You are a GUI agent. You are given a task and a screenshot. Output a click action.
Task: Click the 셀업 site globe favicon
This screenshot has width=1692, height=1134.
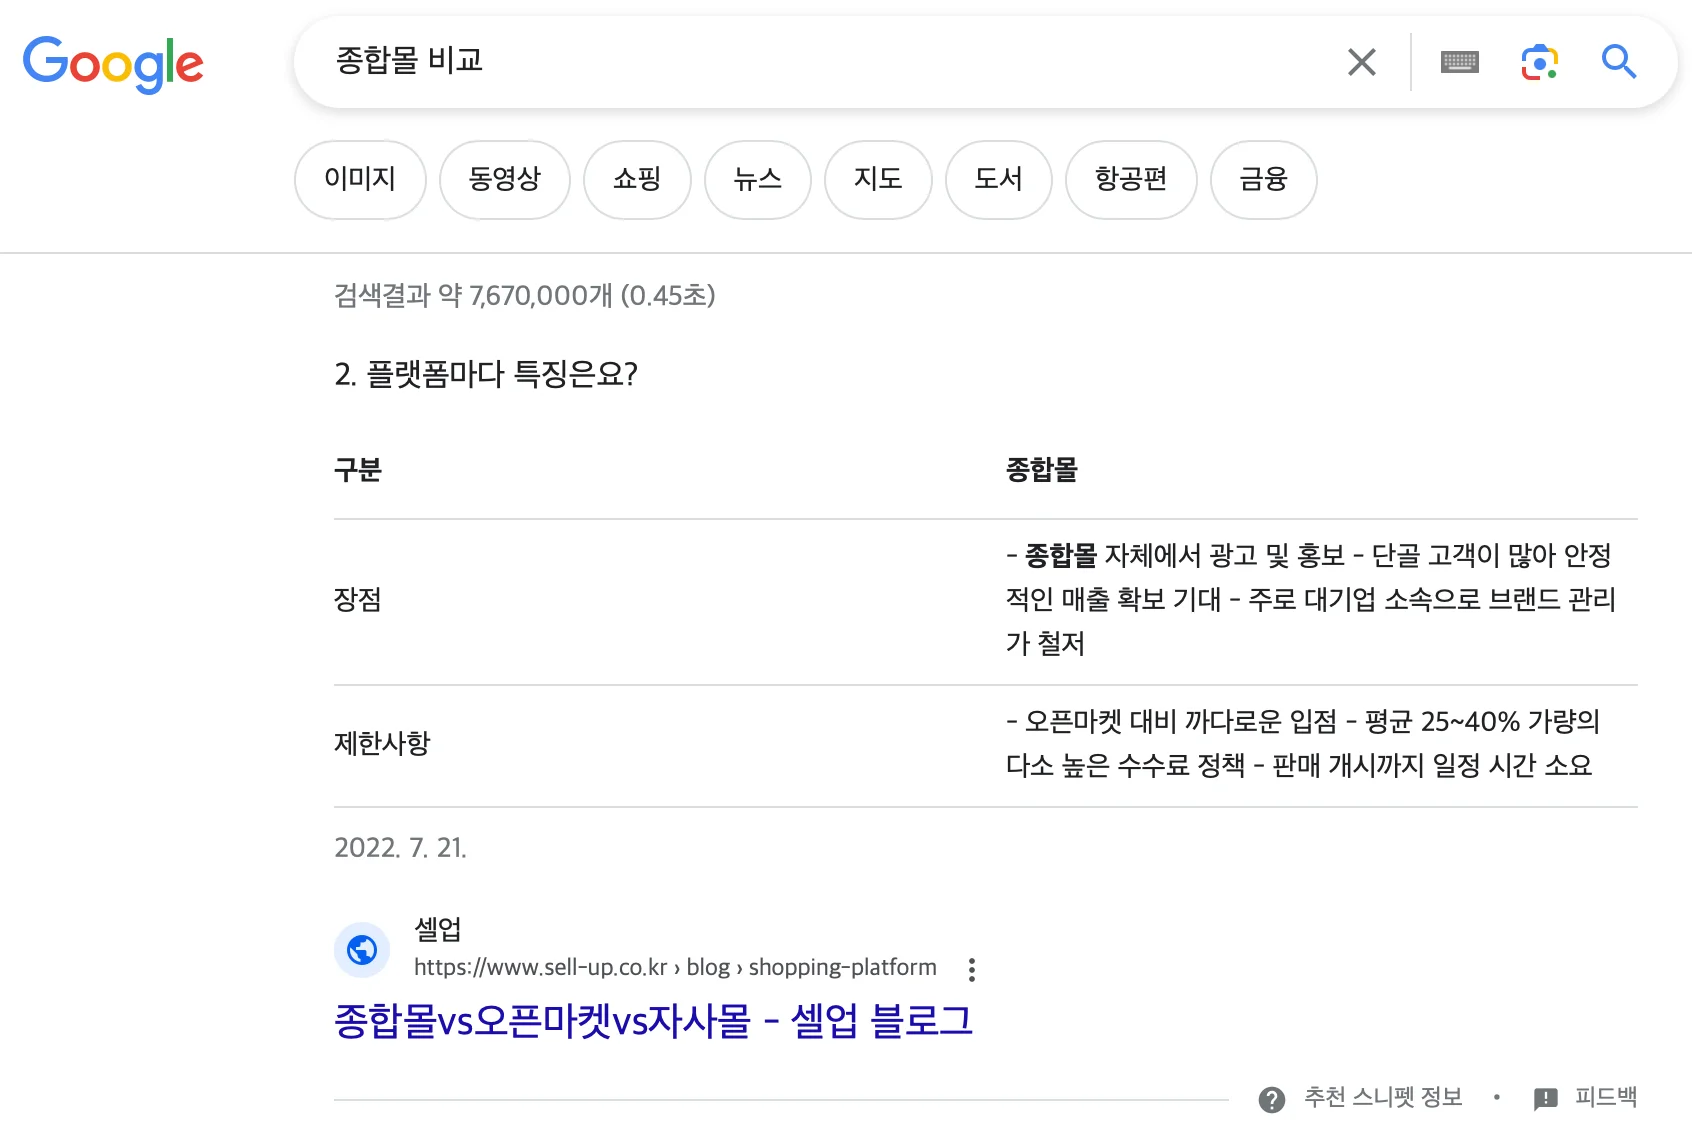[x=361, y=949]
